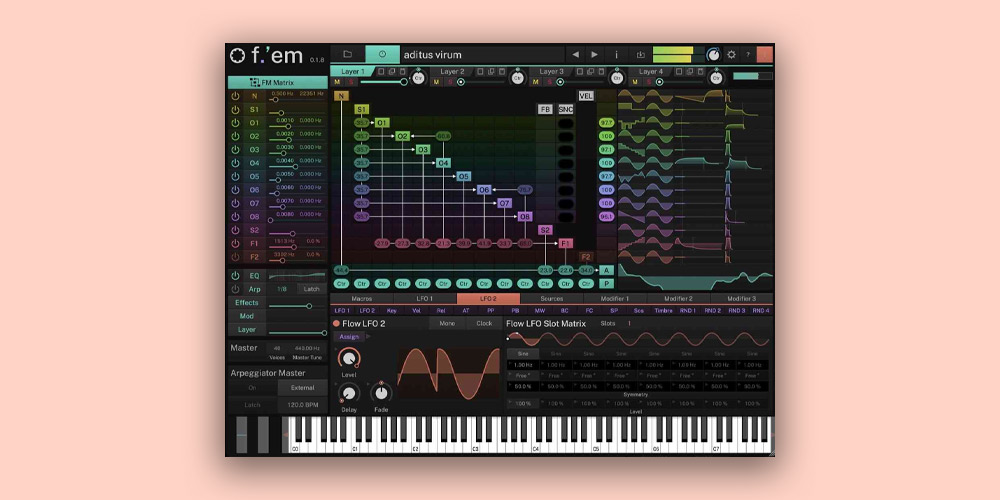
Task: Click the help question mark icon
Action: click(747, 54)
